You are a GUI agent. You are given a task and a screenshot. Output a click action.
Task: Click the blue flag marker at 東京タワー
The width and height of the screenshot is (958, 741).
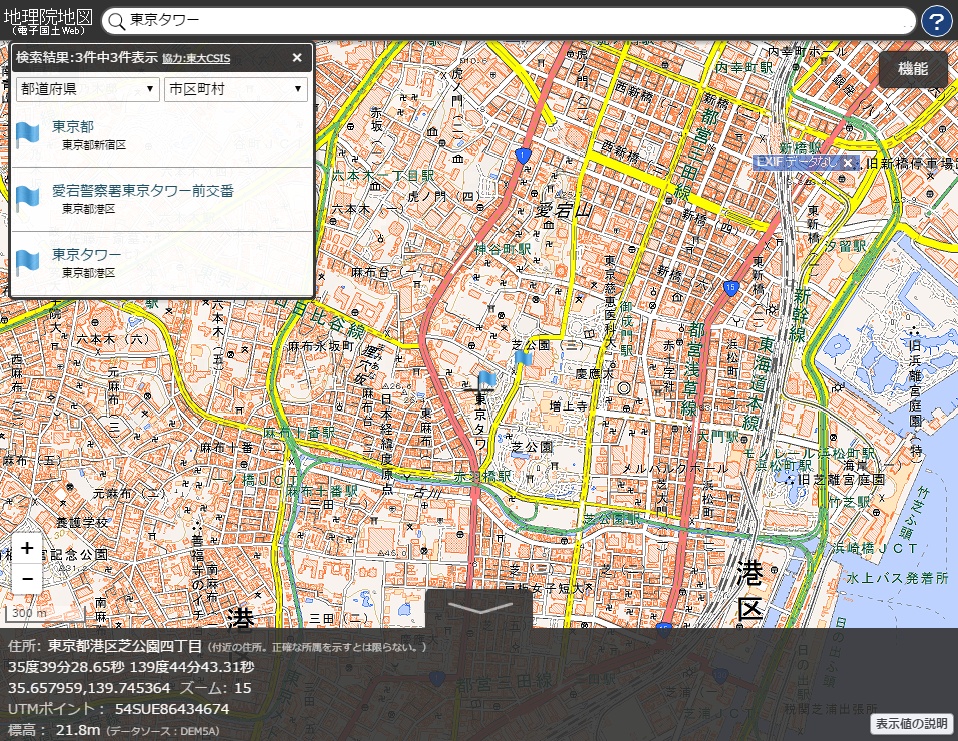487,380
